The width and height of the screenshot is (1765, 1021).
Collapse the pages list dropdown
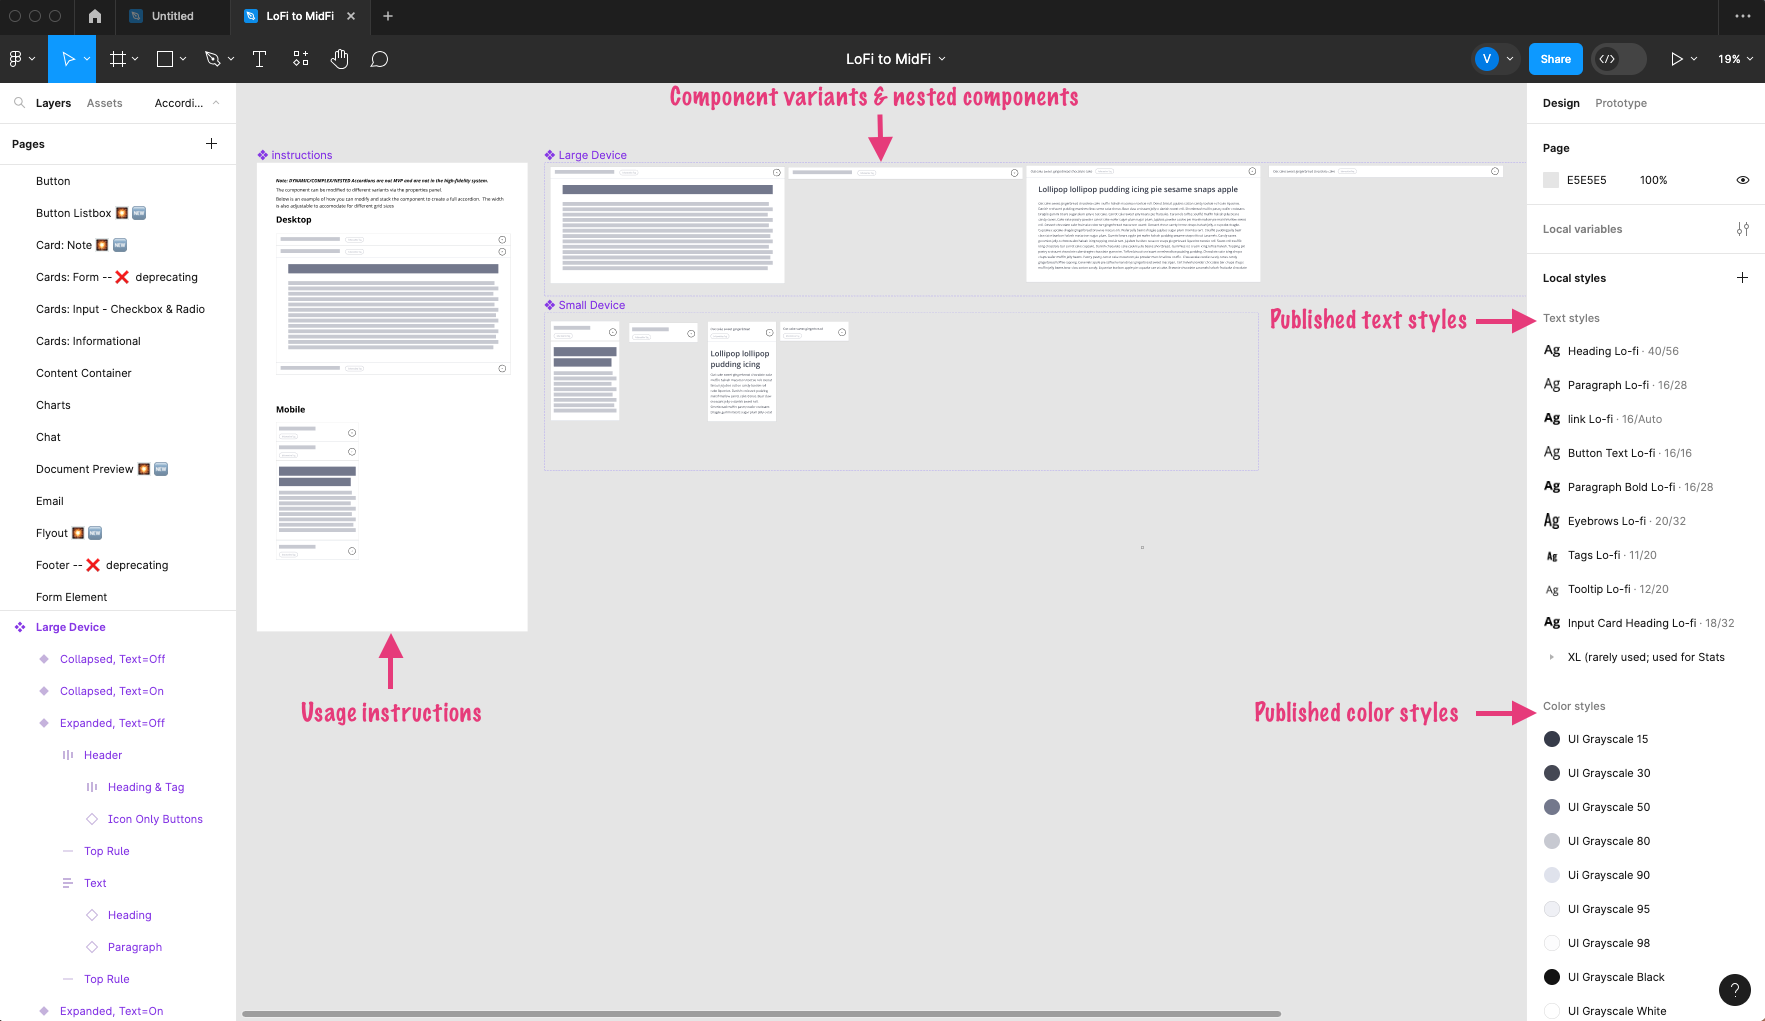click(x=216, y=103)
